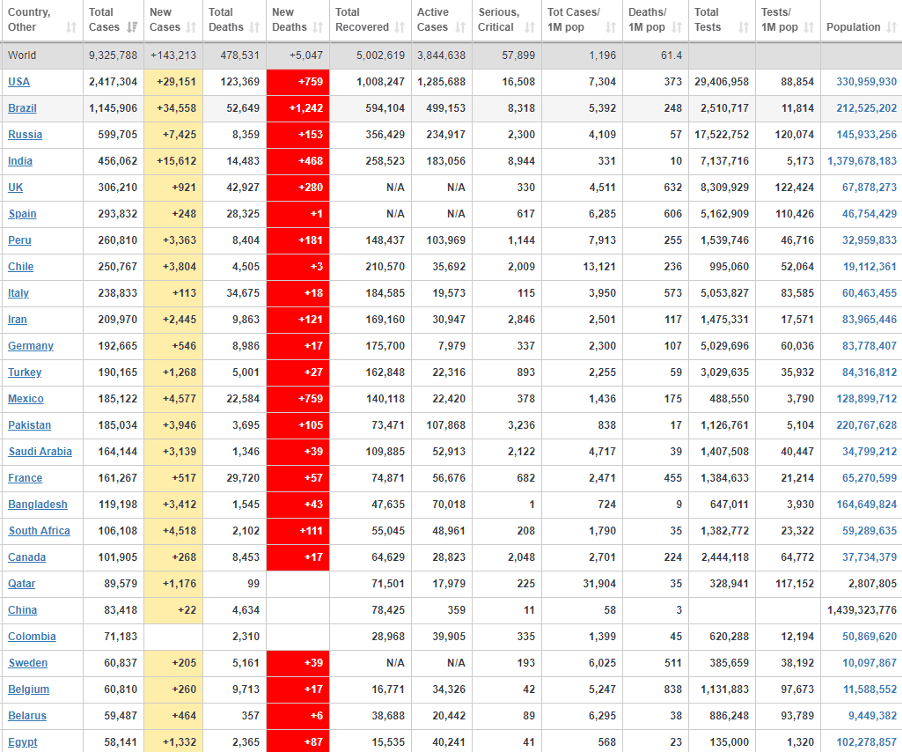Select the Egypt link
The image size is (902, 752).
pyautogui.click(x=23, y=743)
